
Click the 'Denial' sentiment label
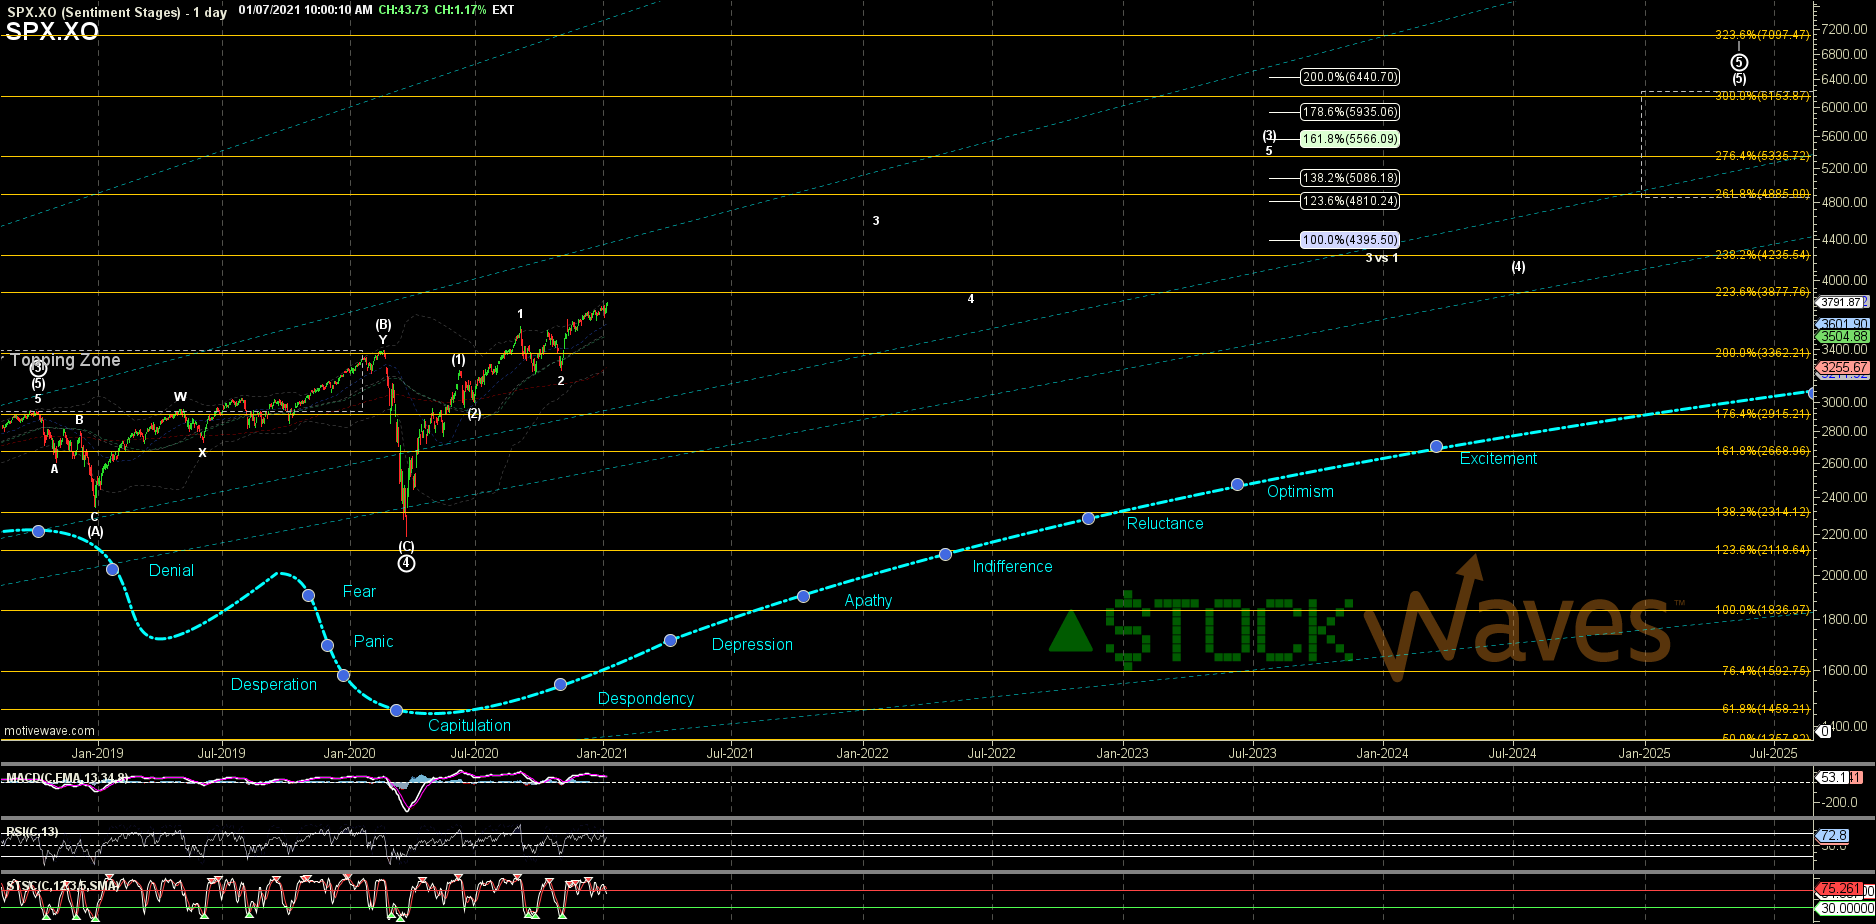[171, 571]
